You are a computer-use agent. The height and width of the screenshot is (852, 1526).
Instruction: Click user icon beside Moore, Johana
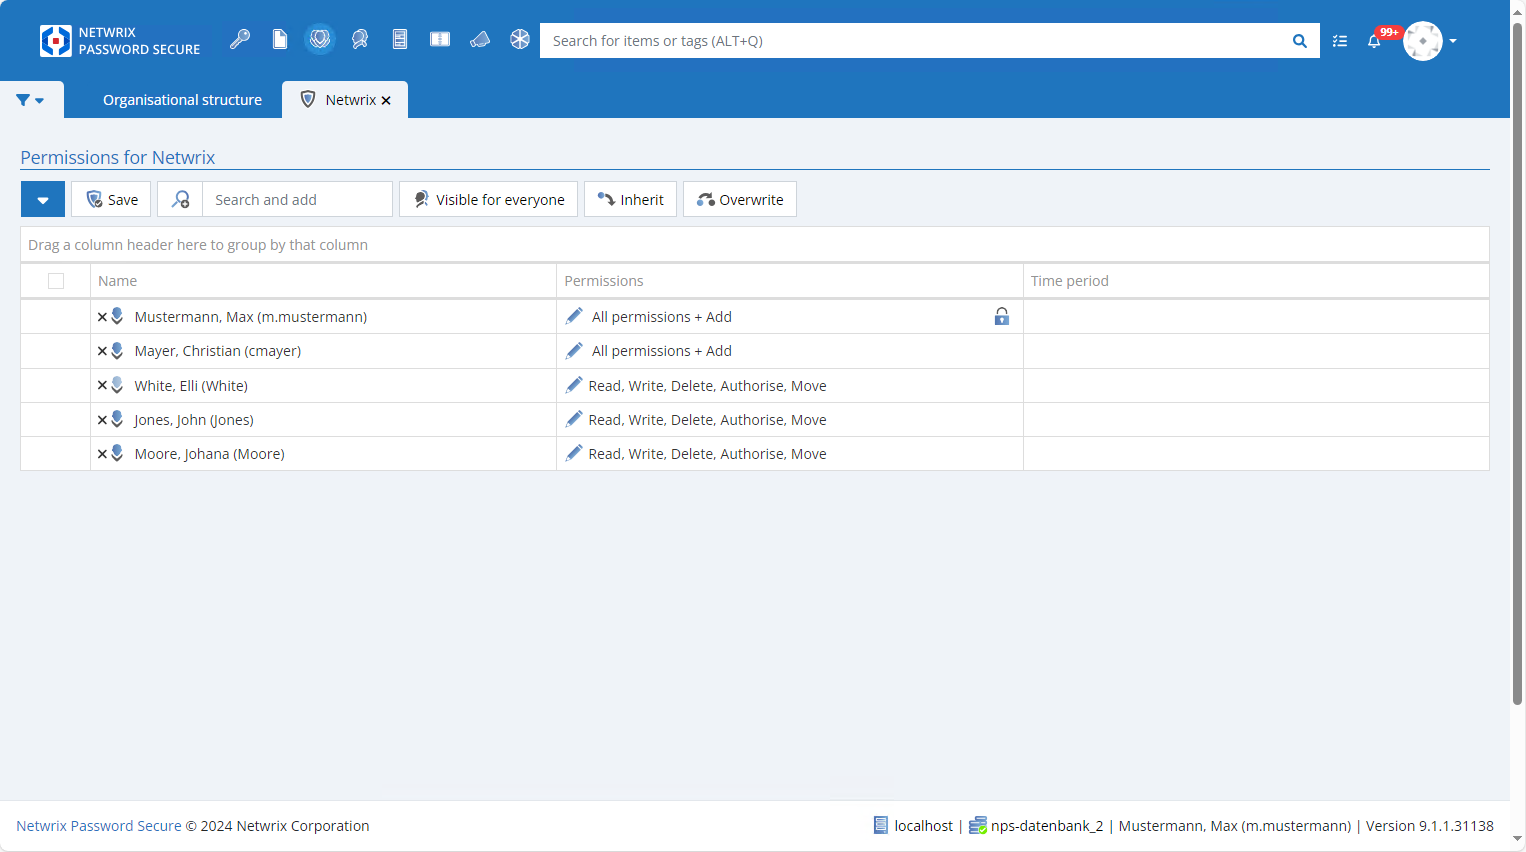coord(117,453)
